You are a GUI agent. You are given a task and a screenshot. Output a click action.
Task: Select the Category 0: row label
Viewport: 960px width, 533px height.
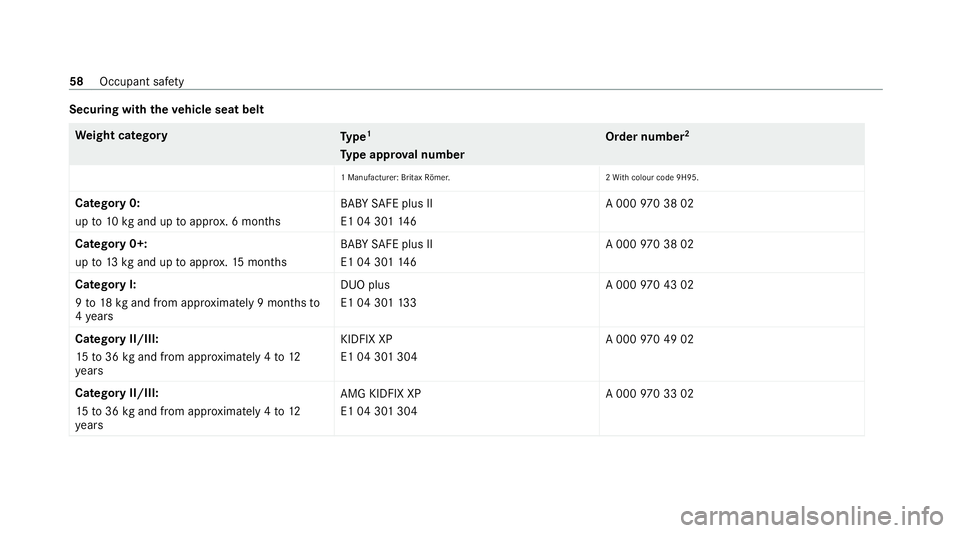coord(107,203)
